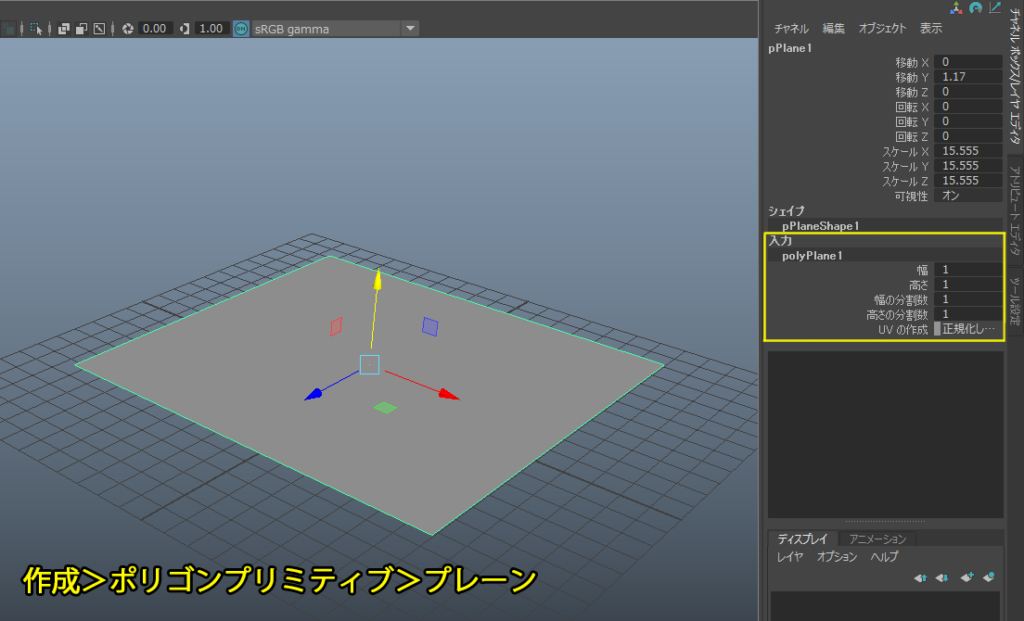Toggle the gamma contrast icon
The width and height of the screenshot is (1024, 621).
(185, 29)
